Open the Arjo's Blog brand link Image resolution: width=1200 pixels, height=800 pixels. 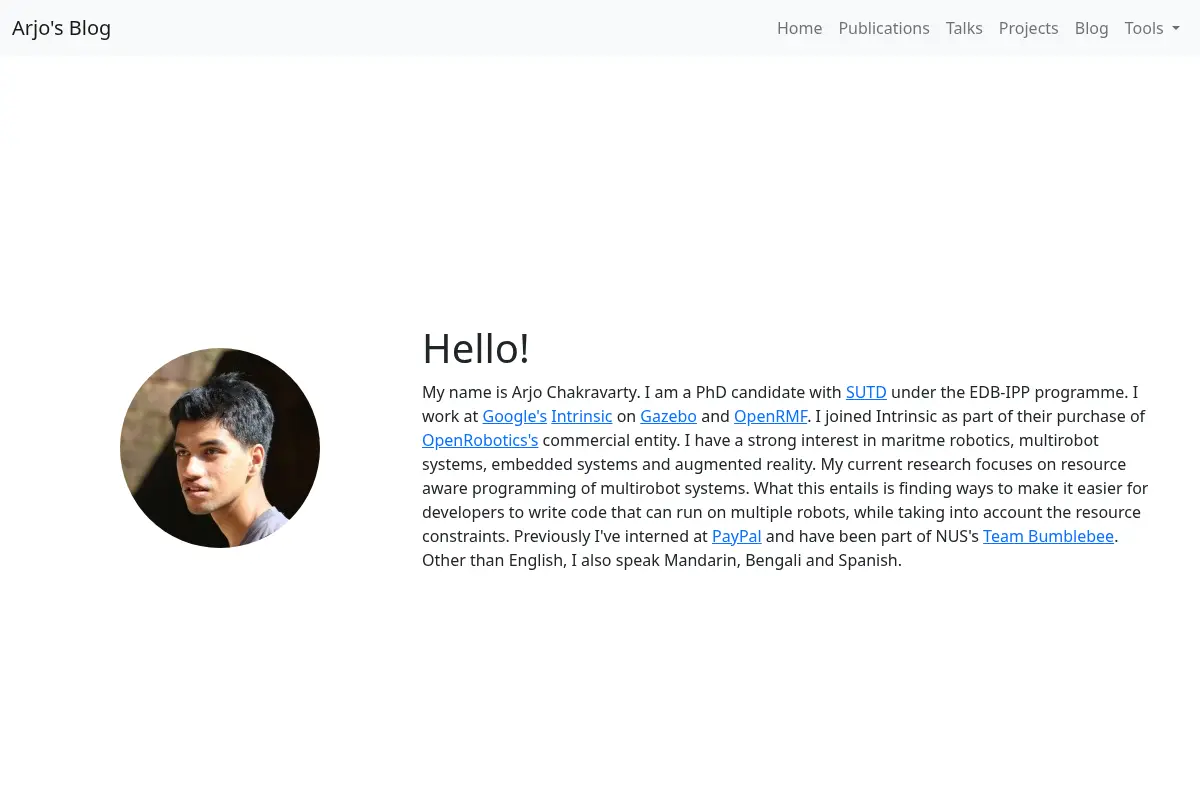(61, 28)
